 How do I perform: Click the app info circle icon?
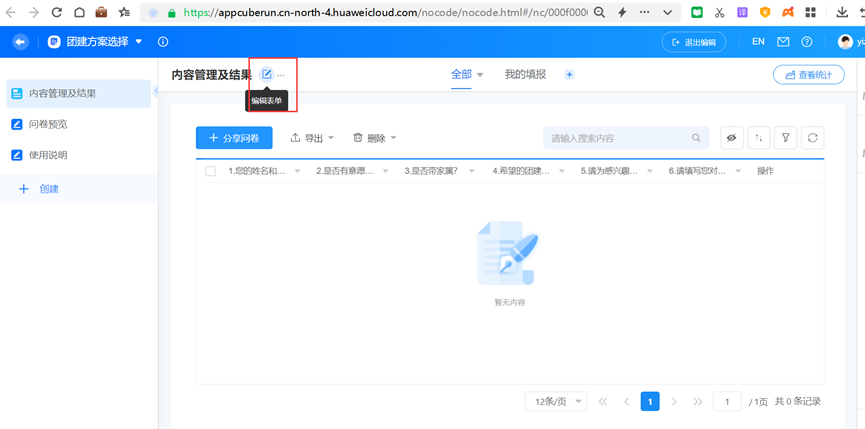[x=163, y=42]
